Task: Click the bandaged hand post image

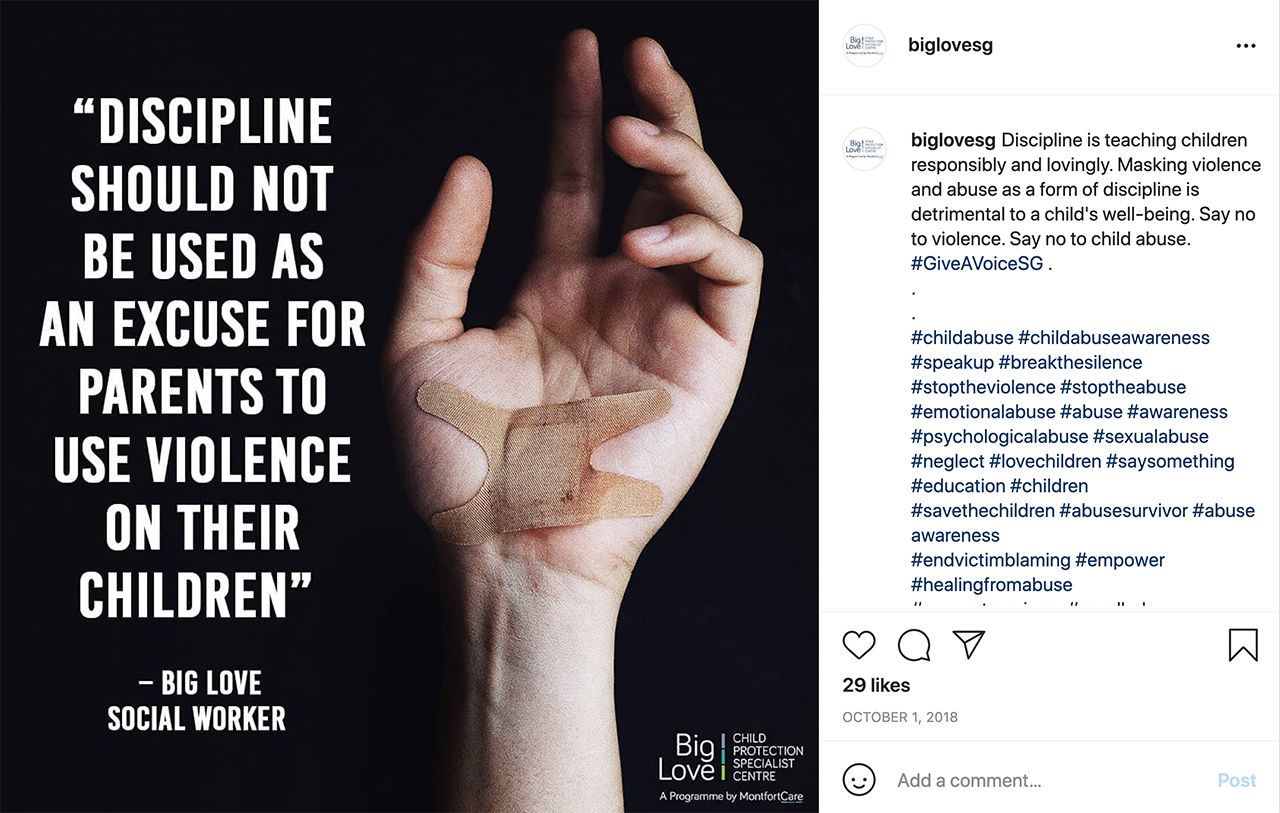Action: click(409, 406)
